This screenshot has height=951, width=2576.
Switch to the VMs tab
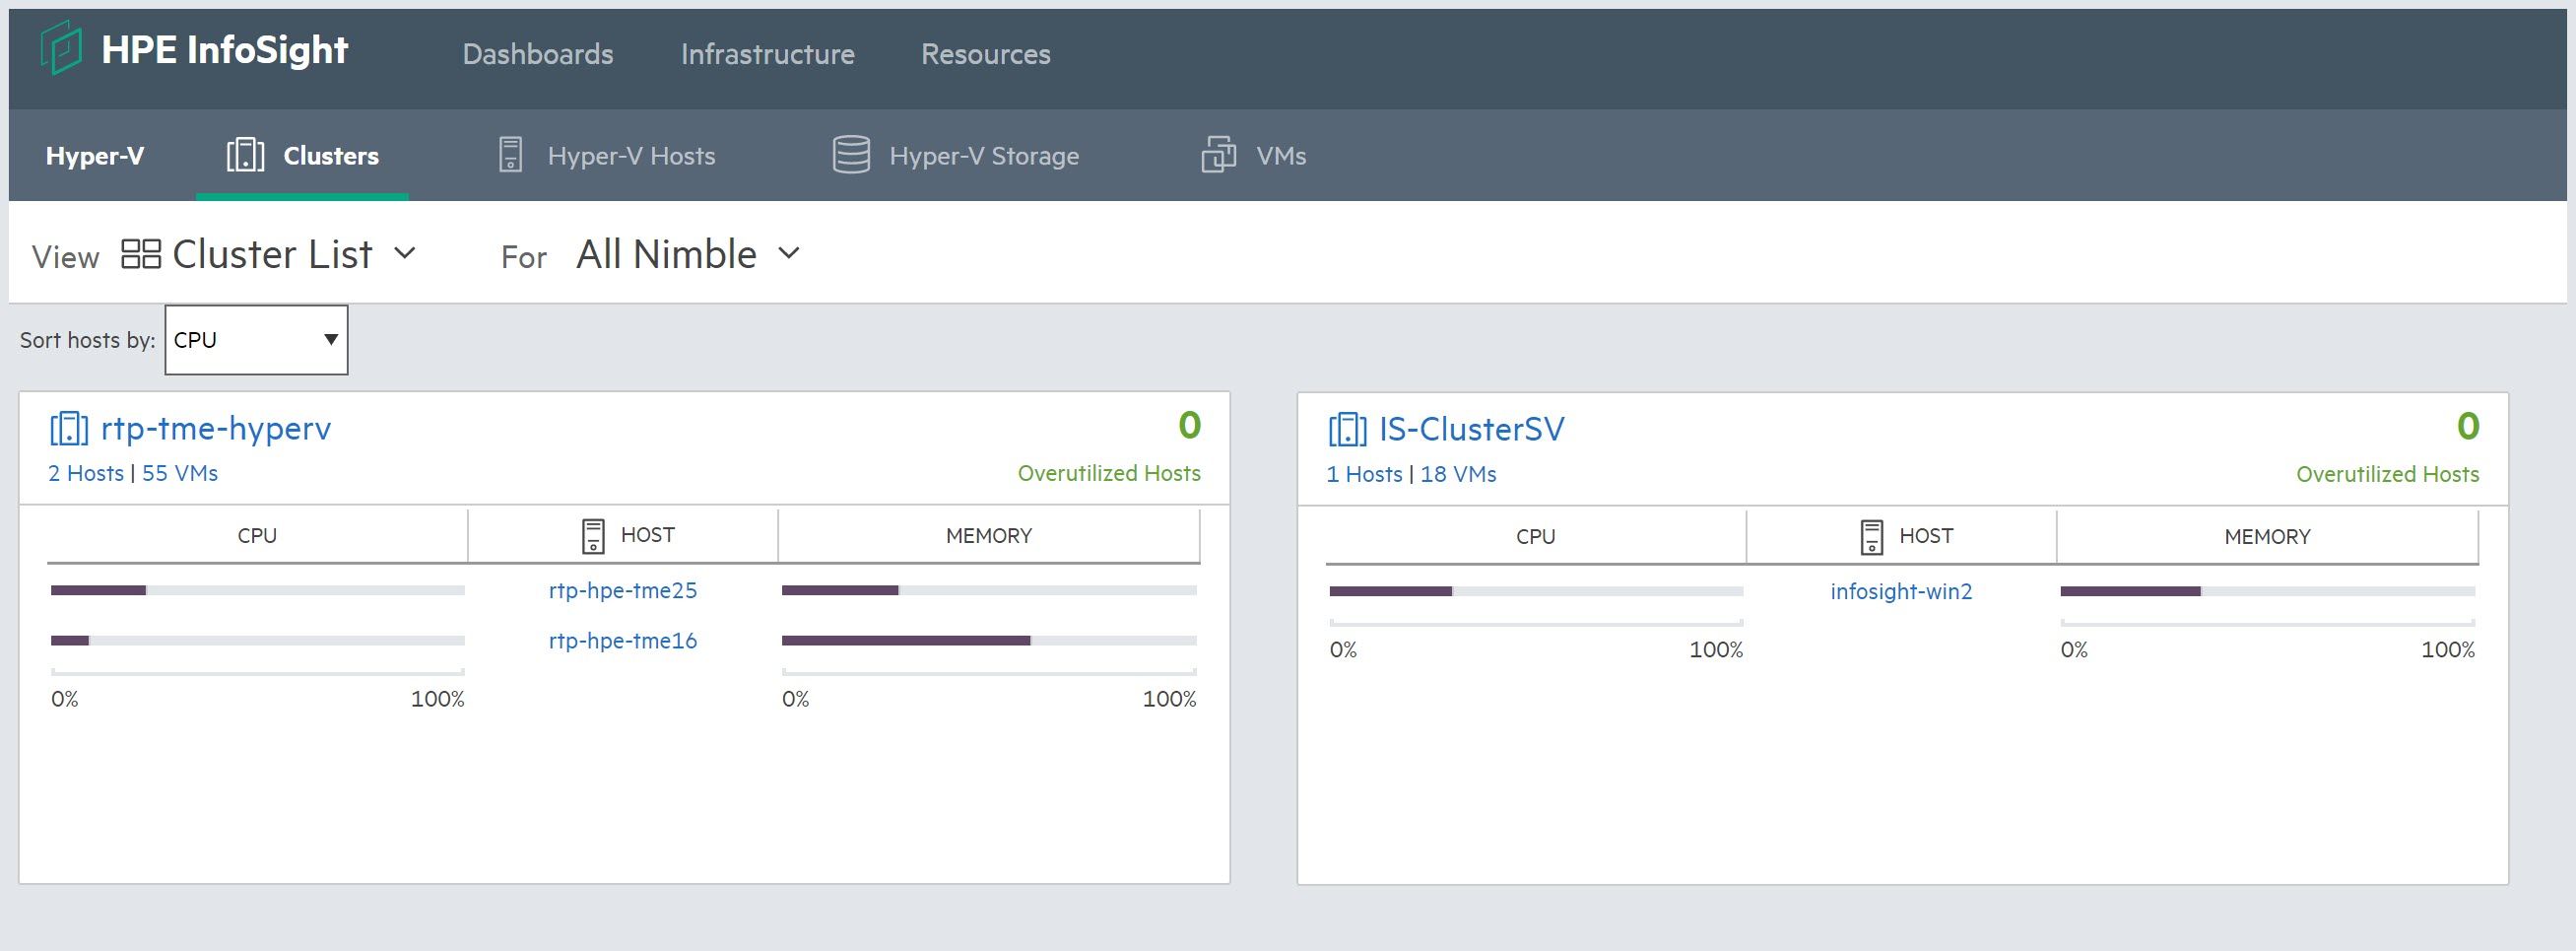[x=1253, y=156]
